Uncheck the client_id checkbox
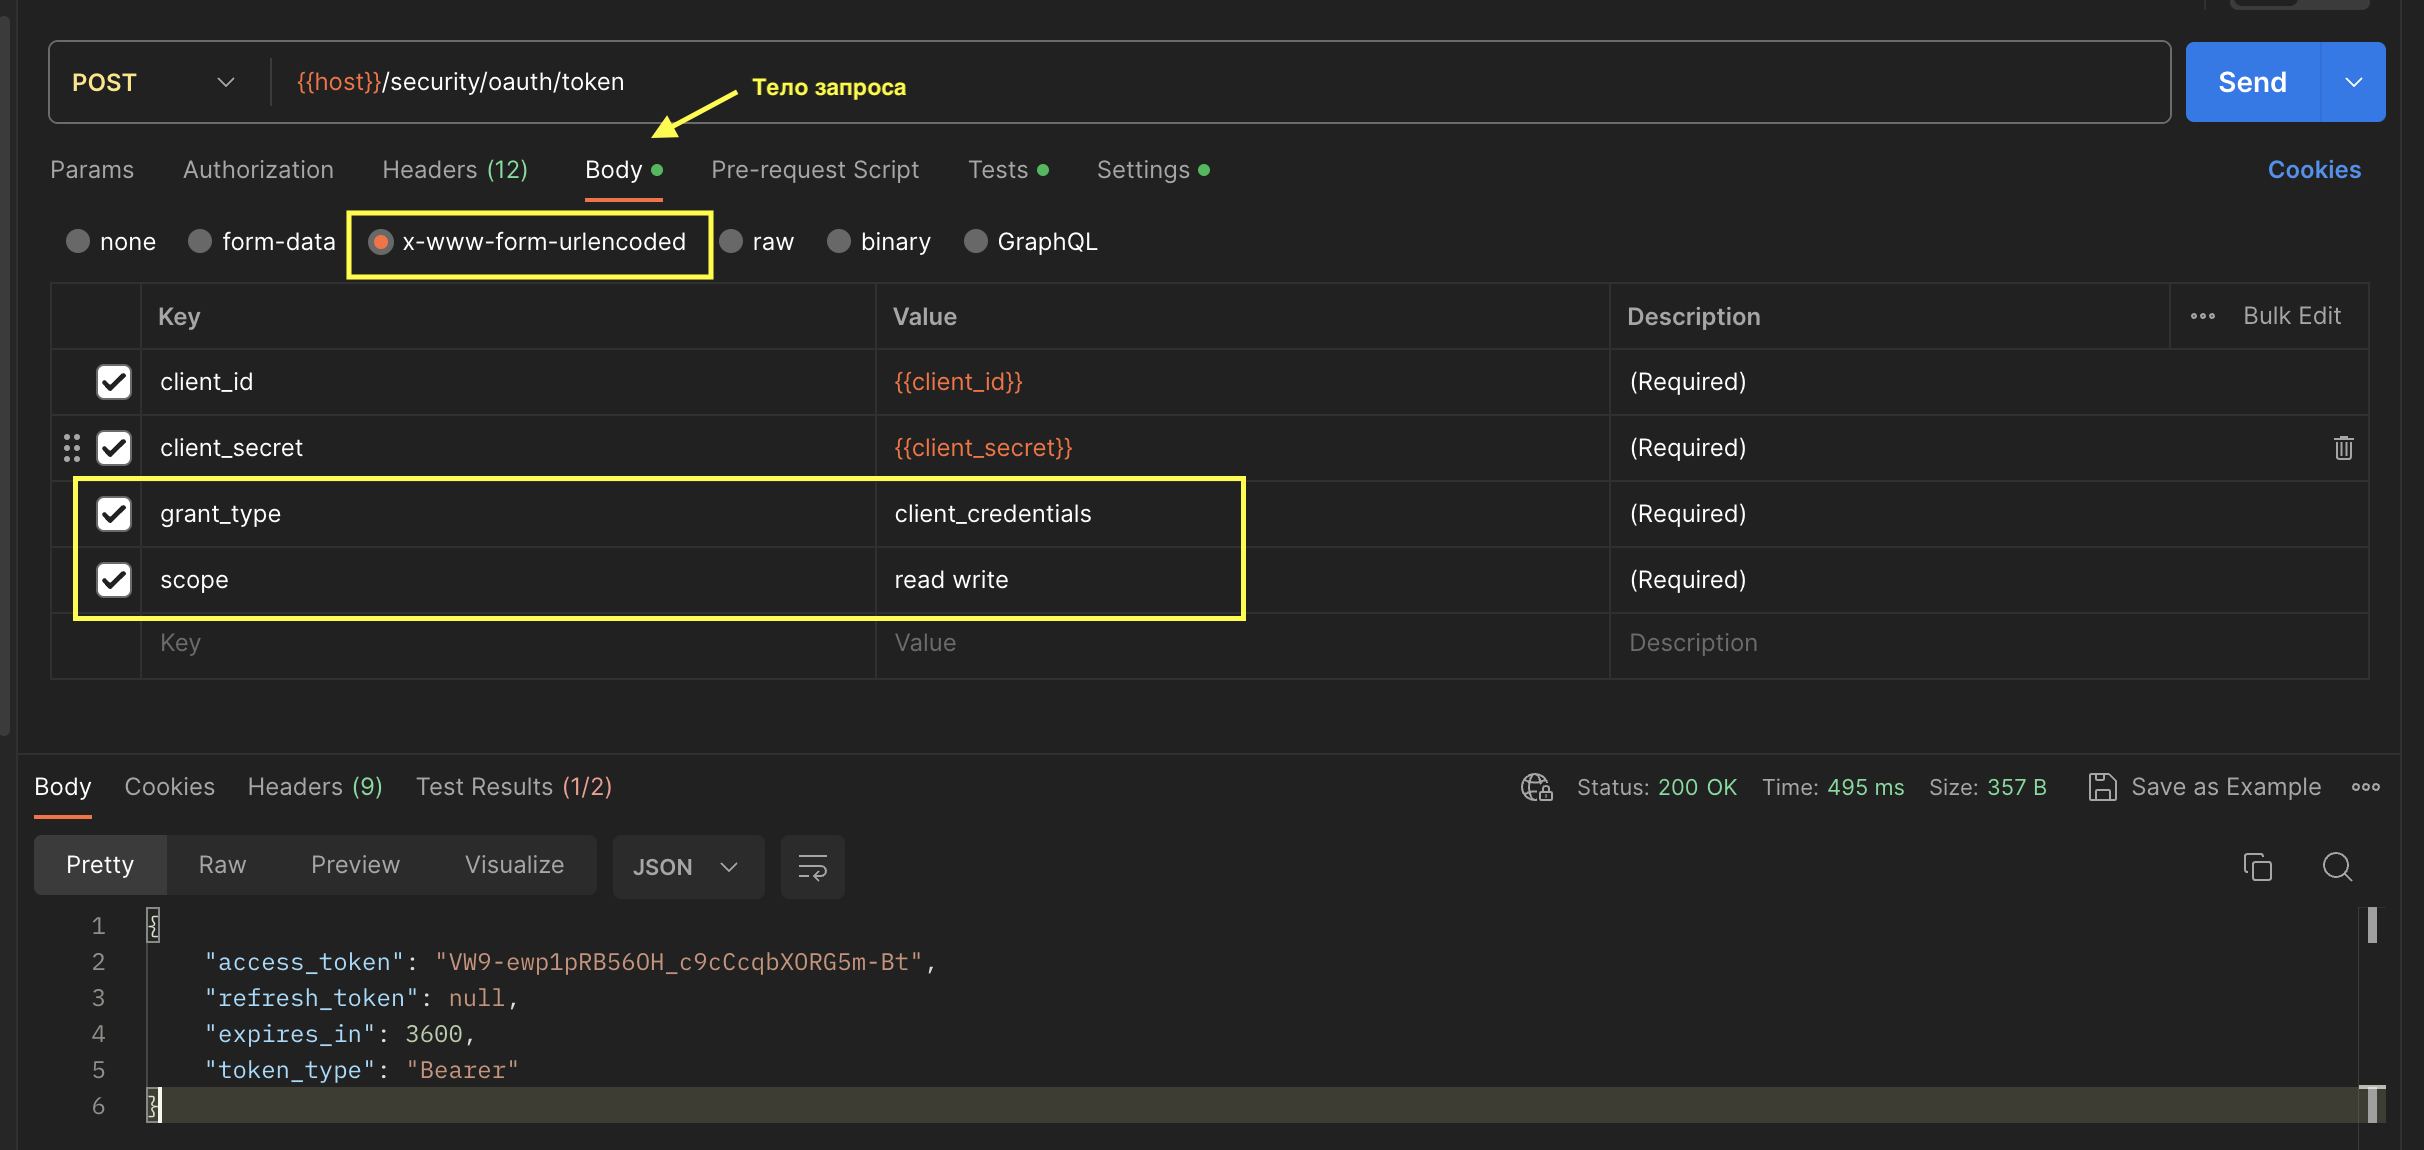The image size is (2424, 1150). (114, 382)
